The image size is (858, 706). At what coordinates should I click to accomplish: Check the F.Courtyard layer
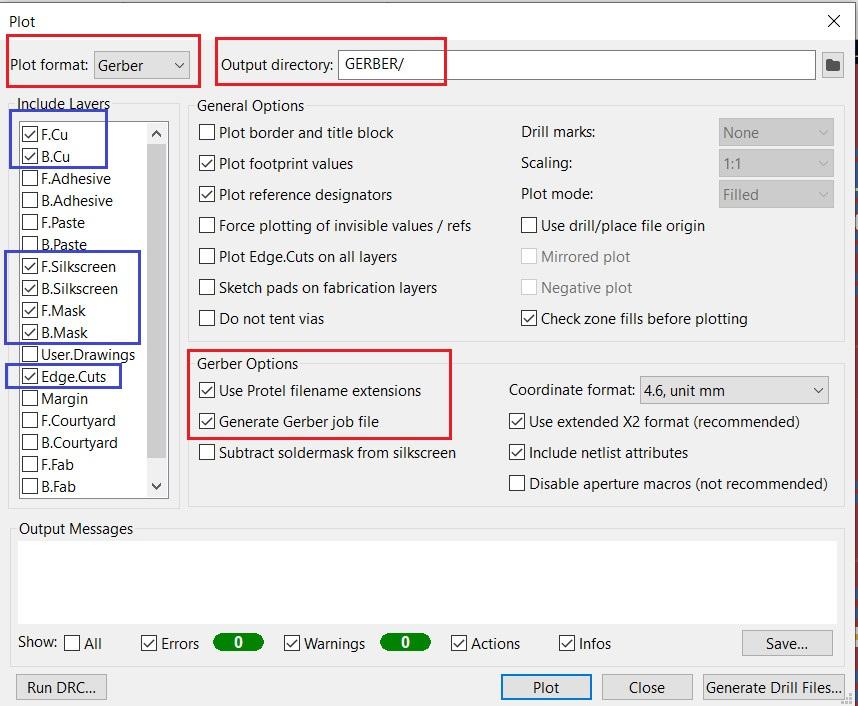click(x=30, y=420)
